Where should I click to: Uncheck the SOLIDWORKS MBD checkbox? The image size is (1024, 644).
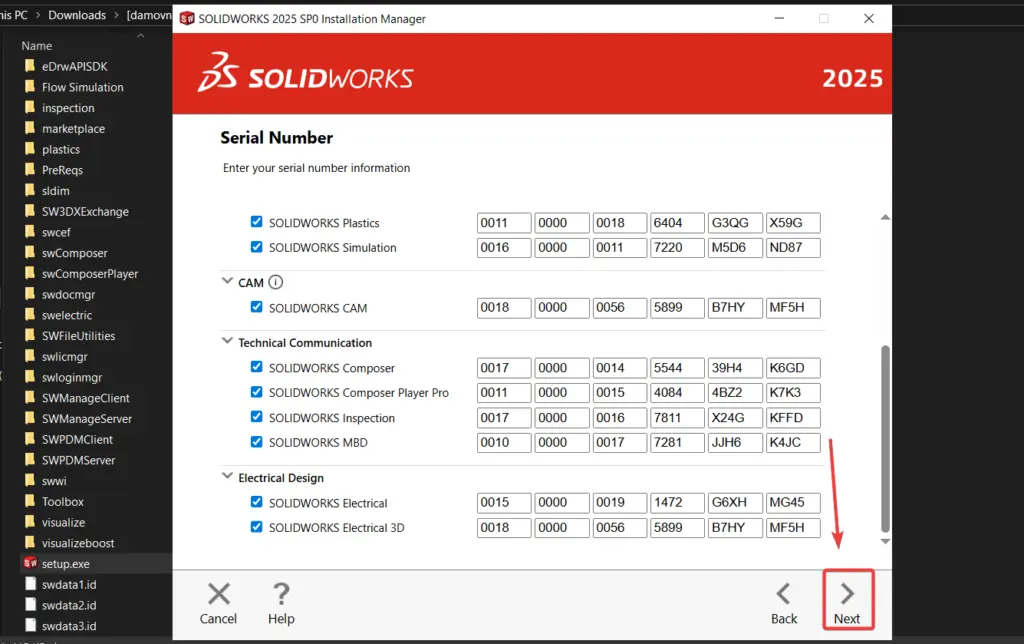point(257,442)
